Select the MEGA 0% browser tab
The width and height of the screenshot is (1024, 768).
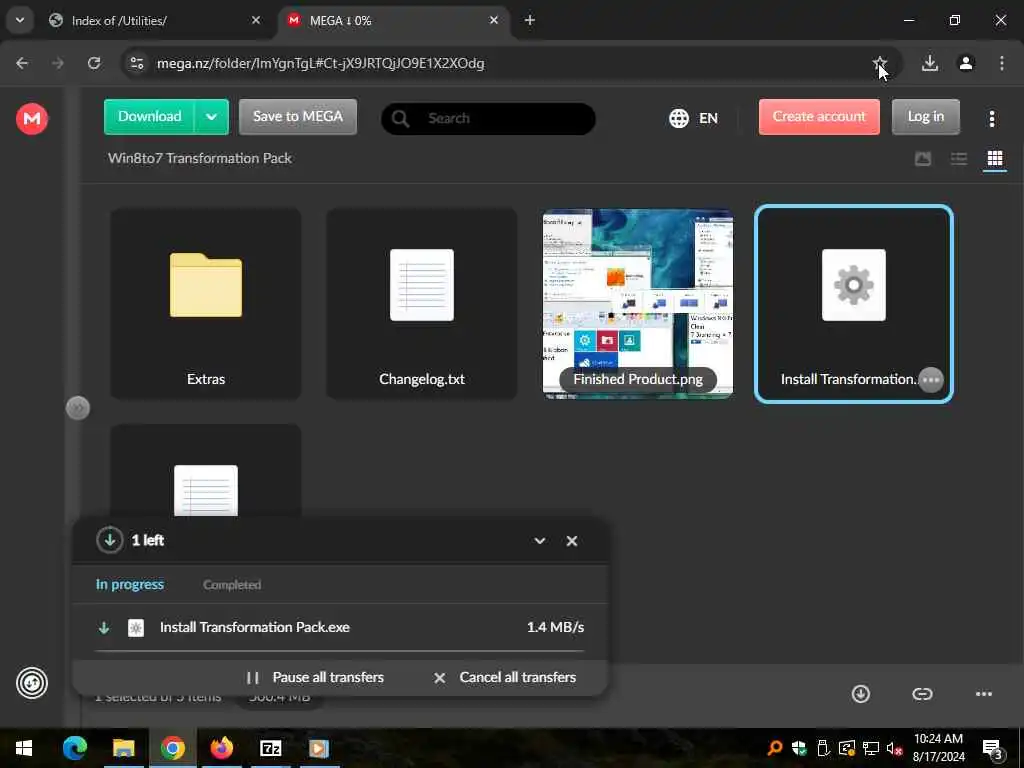point(392,20)
